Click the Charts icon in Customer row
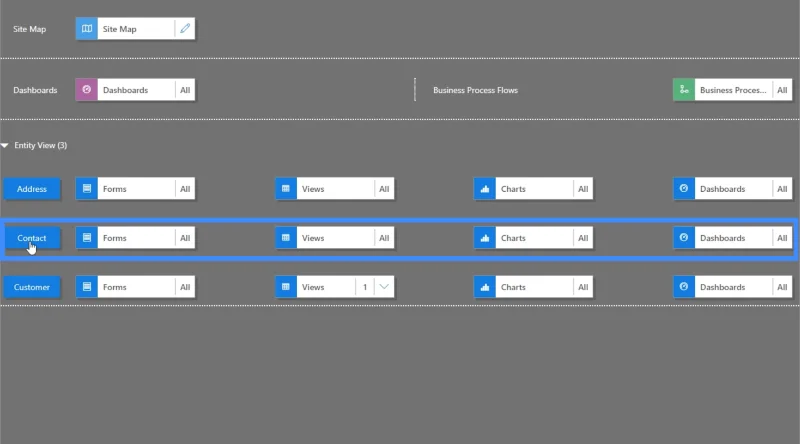 click(x=485, y=287)
